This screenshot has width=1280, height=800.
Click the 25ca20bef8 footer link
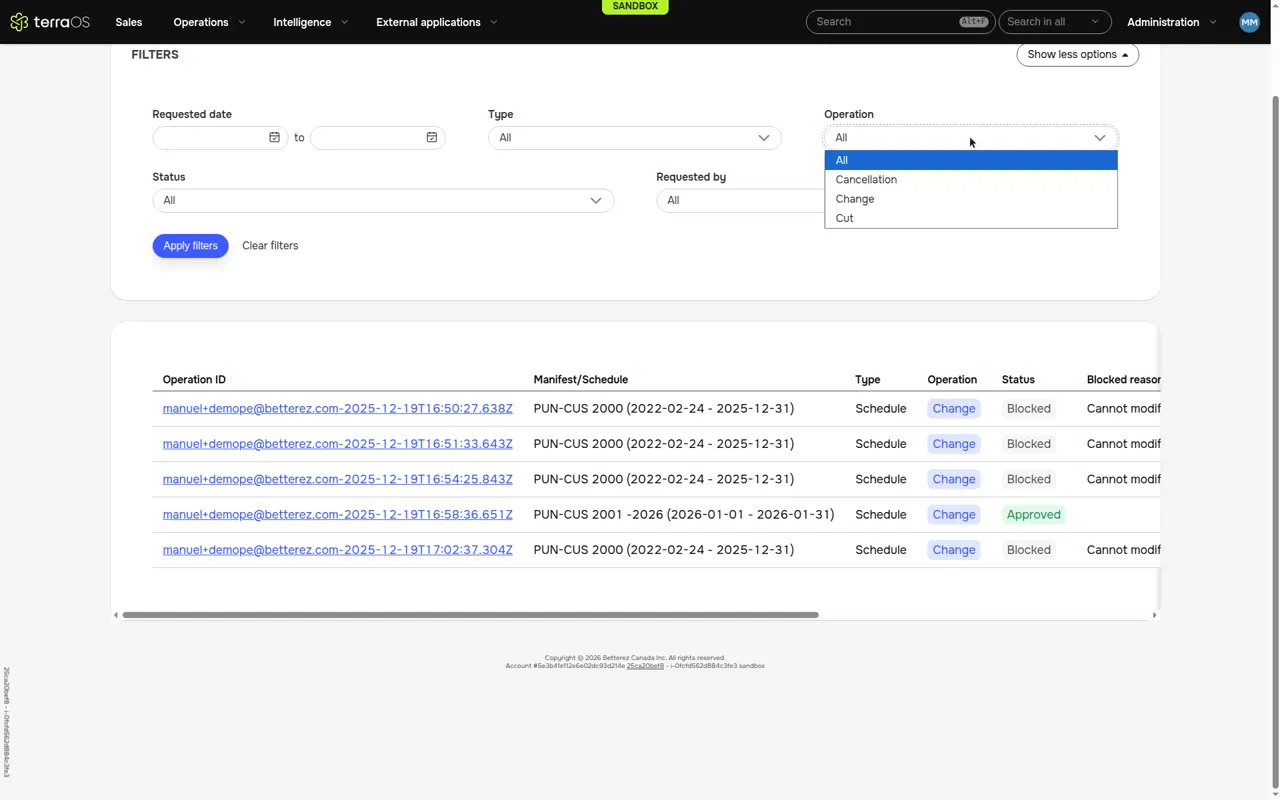tap(645, 666)
